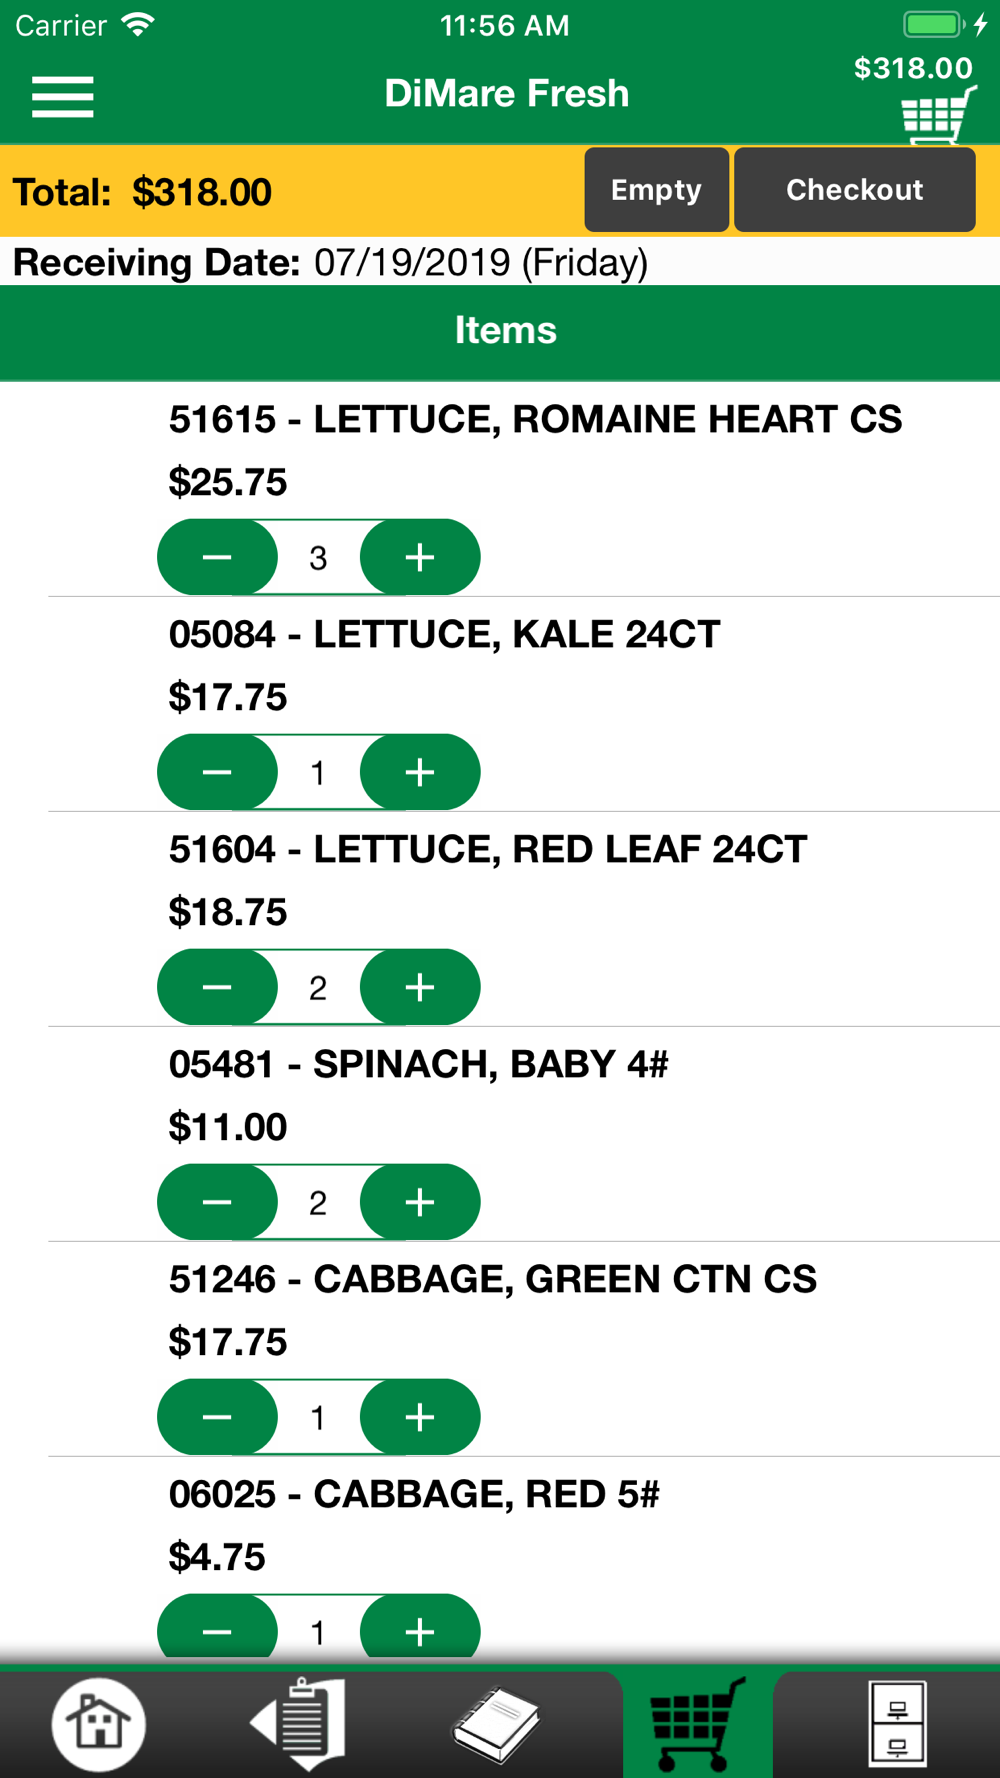Increase Red Leaf lettuce quantity
Image resolution: width=1000 pixels, height=1778 pixels.
point(420,987)
